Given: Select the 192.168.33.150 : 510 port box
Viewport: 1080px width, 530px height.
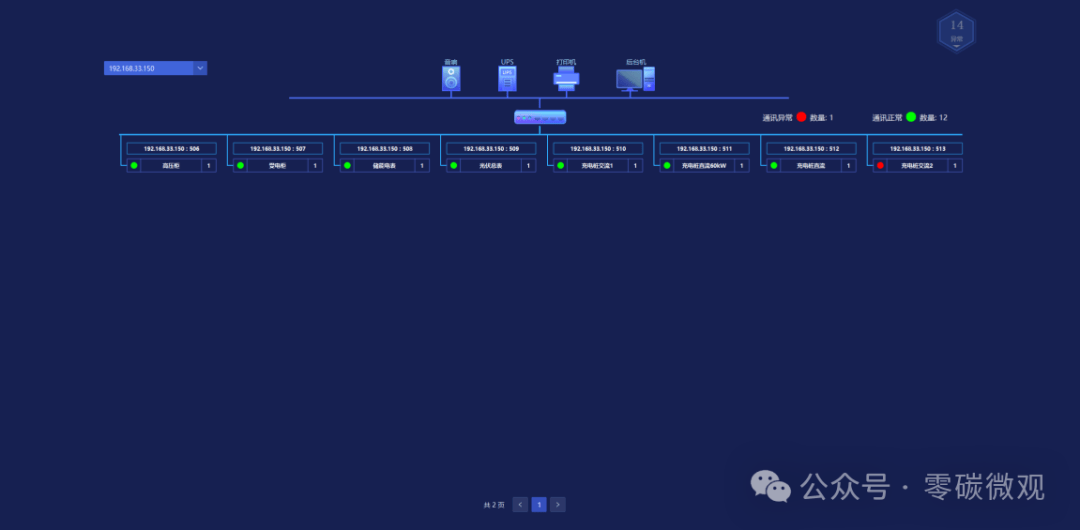Looking at the screenshot, I should point(598,148).
